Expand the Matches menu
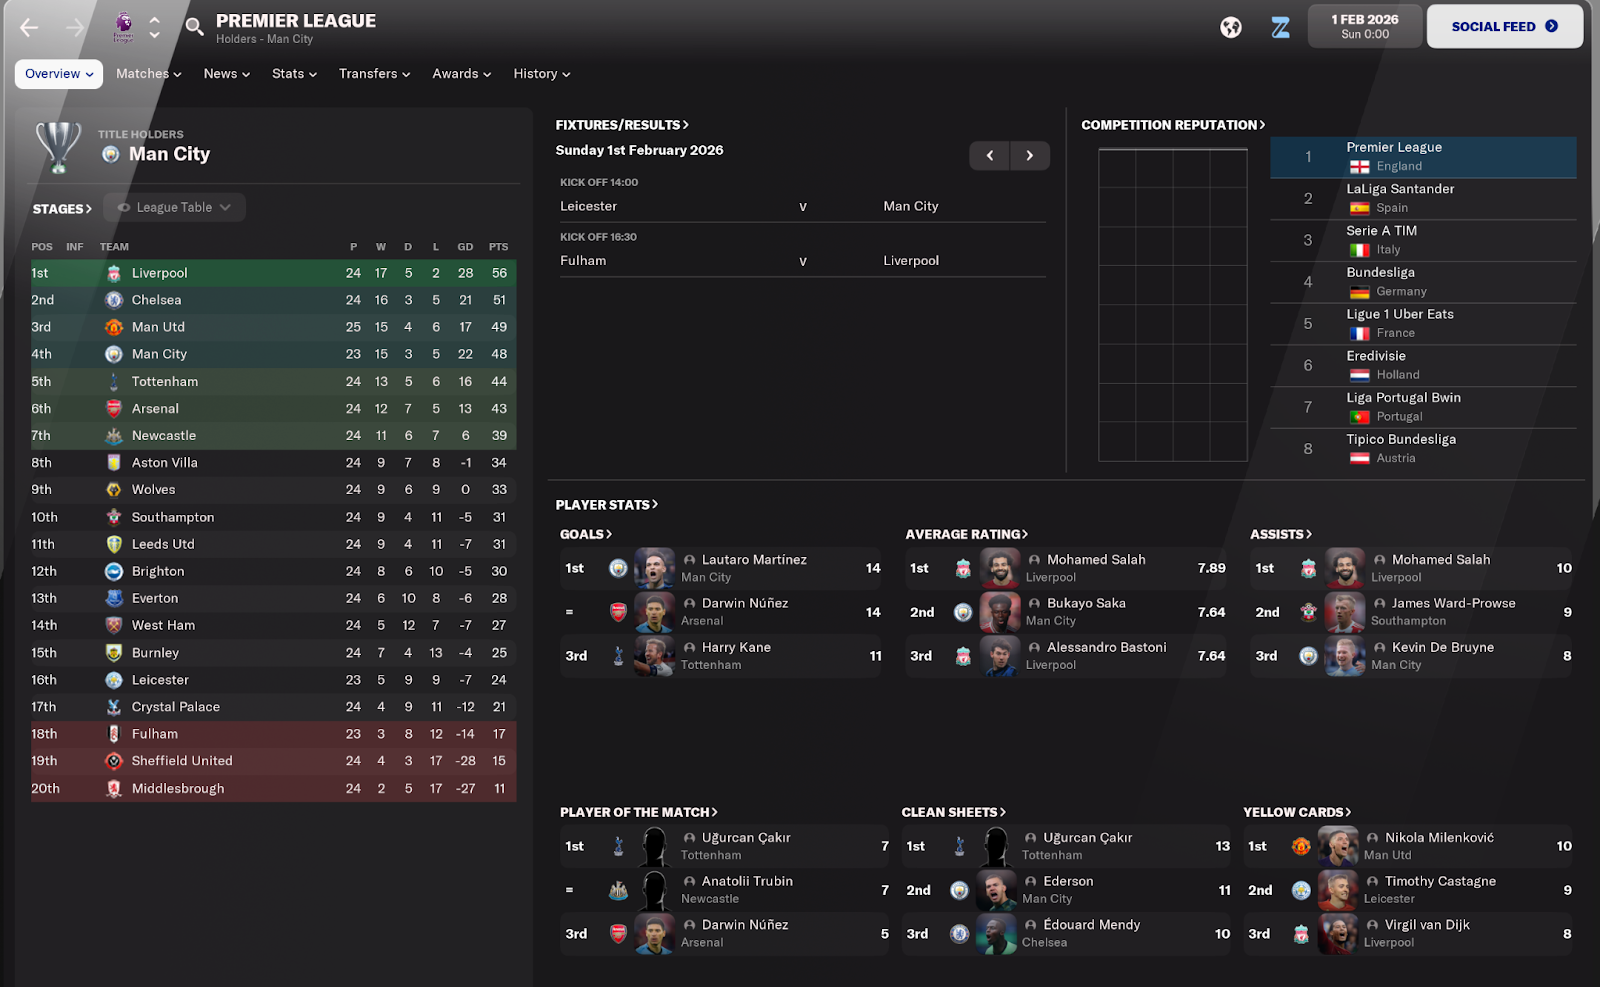 [148, 74]
